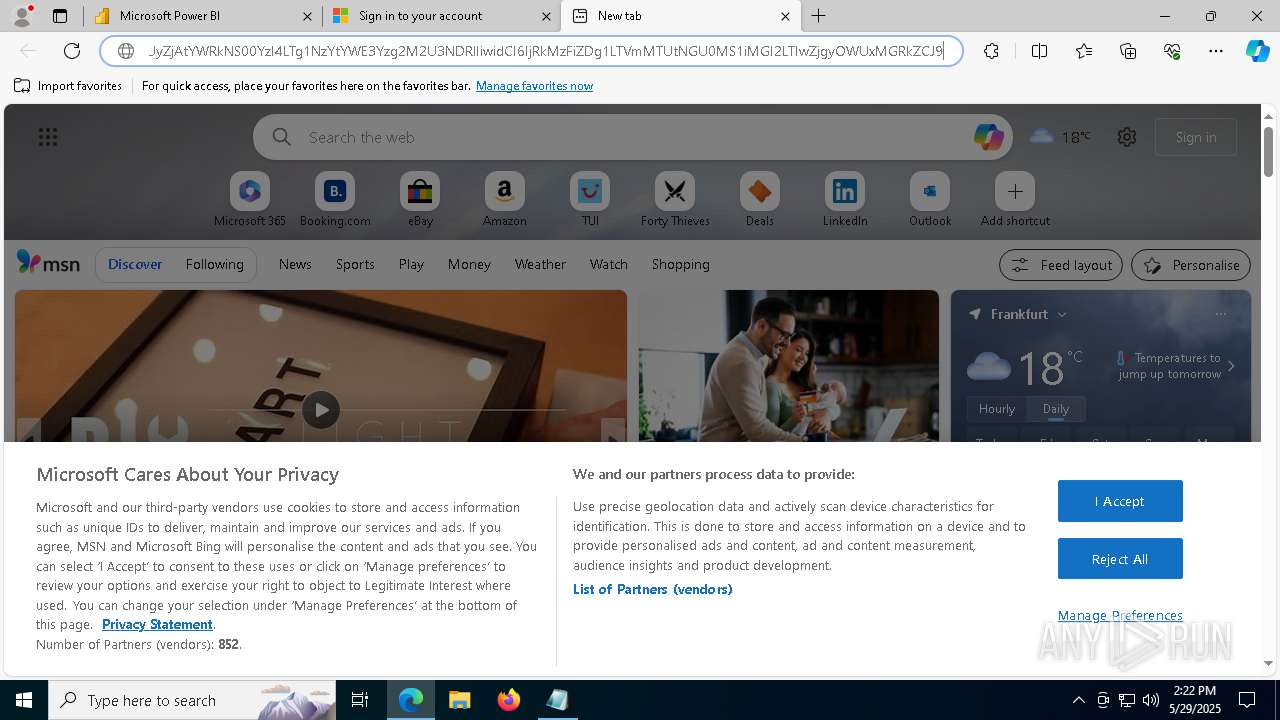Open Sports menu item

pos(355,264)
